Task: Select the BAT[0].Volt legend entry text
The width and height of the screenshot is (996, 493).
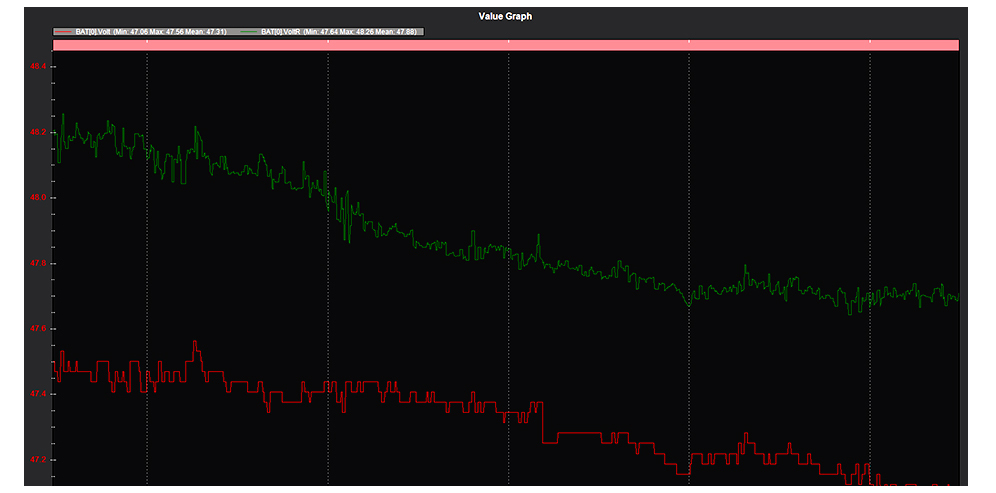Action: tap(151, 32)
